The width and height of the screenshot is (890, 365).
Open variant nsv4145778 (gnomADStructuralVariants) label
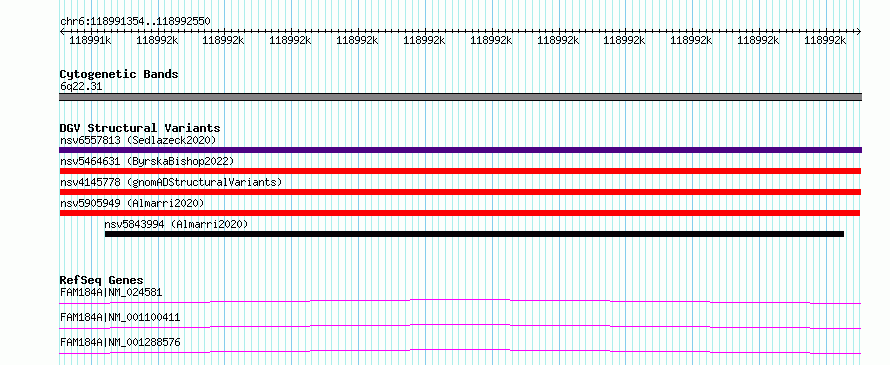171,182
